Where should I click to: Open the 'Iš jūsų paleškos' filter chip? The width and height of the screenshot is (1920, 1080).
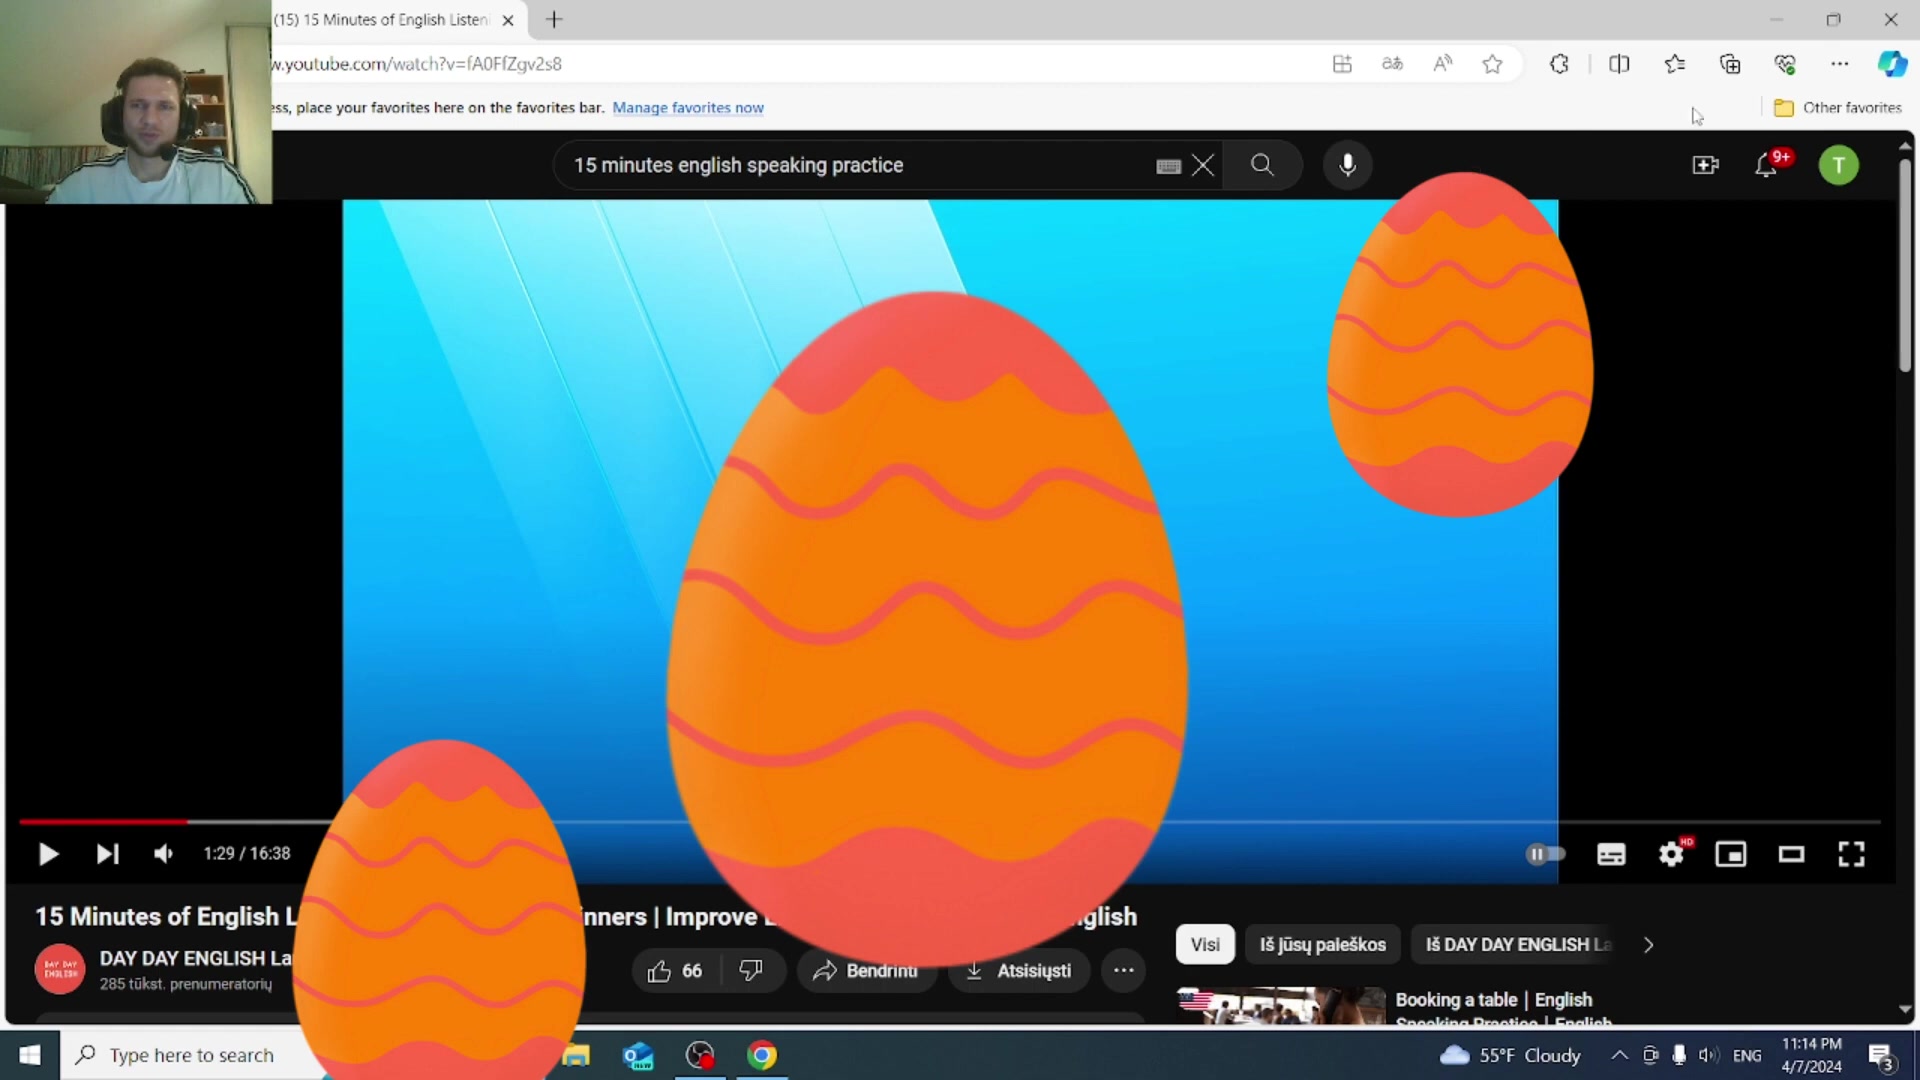pyautogui.click(x=1322, y=944)
